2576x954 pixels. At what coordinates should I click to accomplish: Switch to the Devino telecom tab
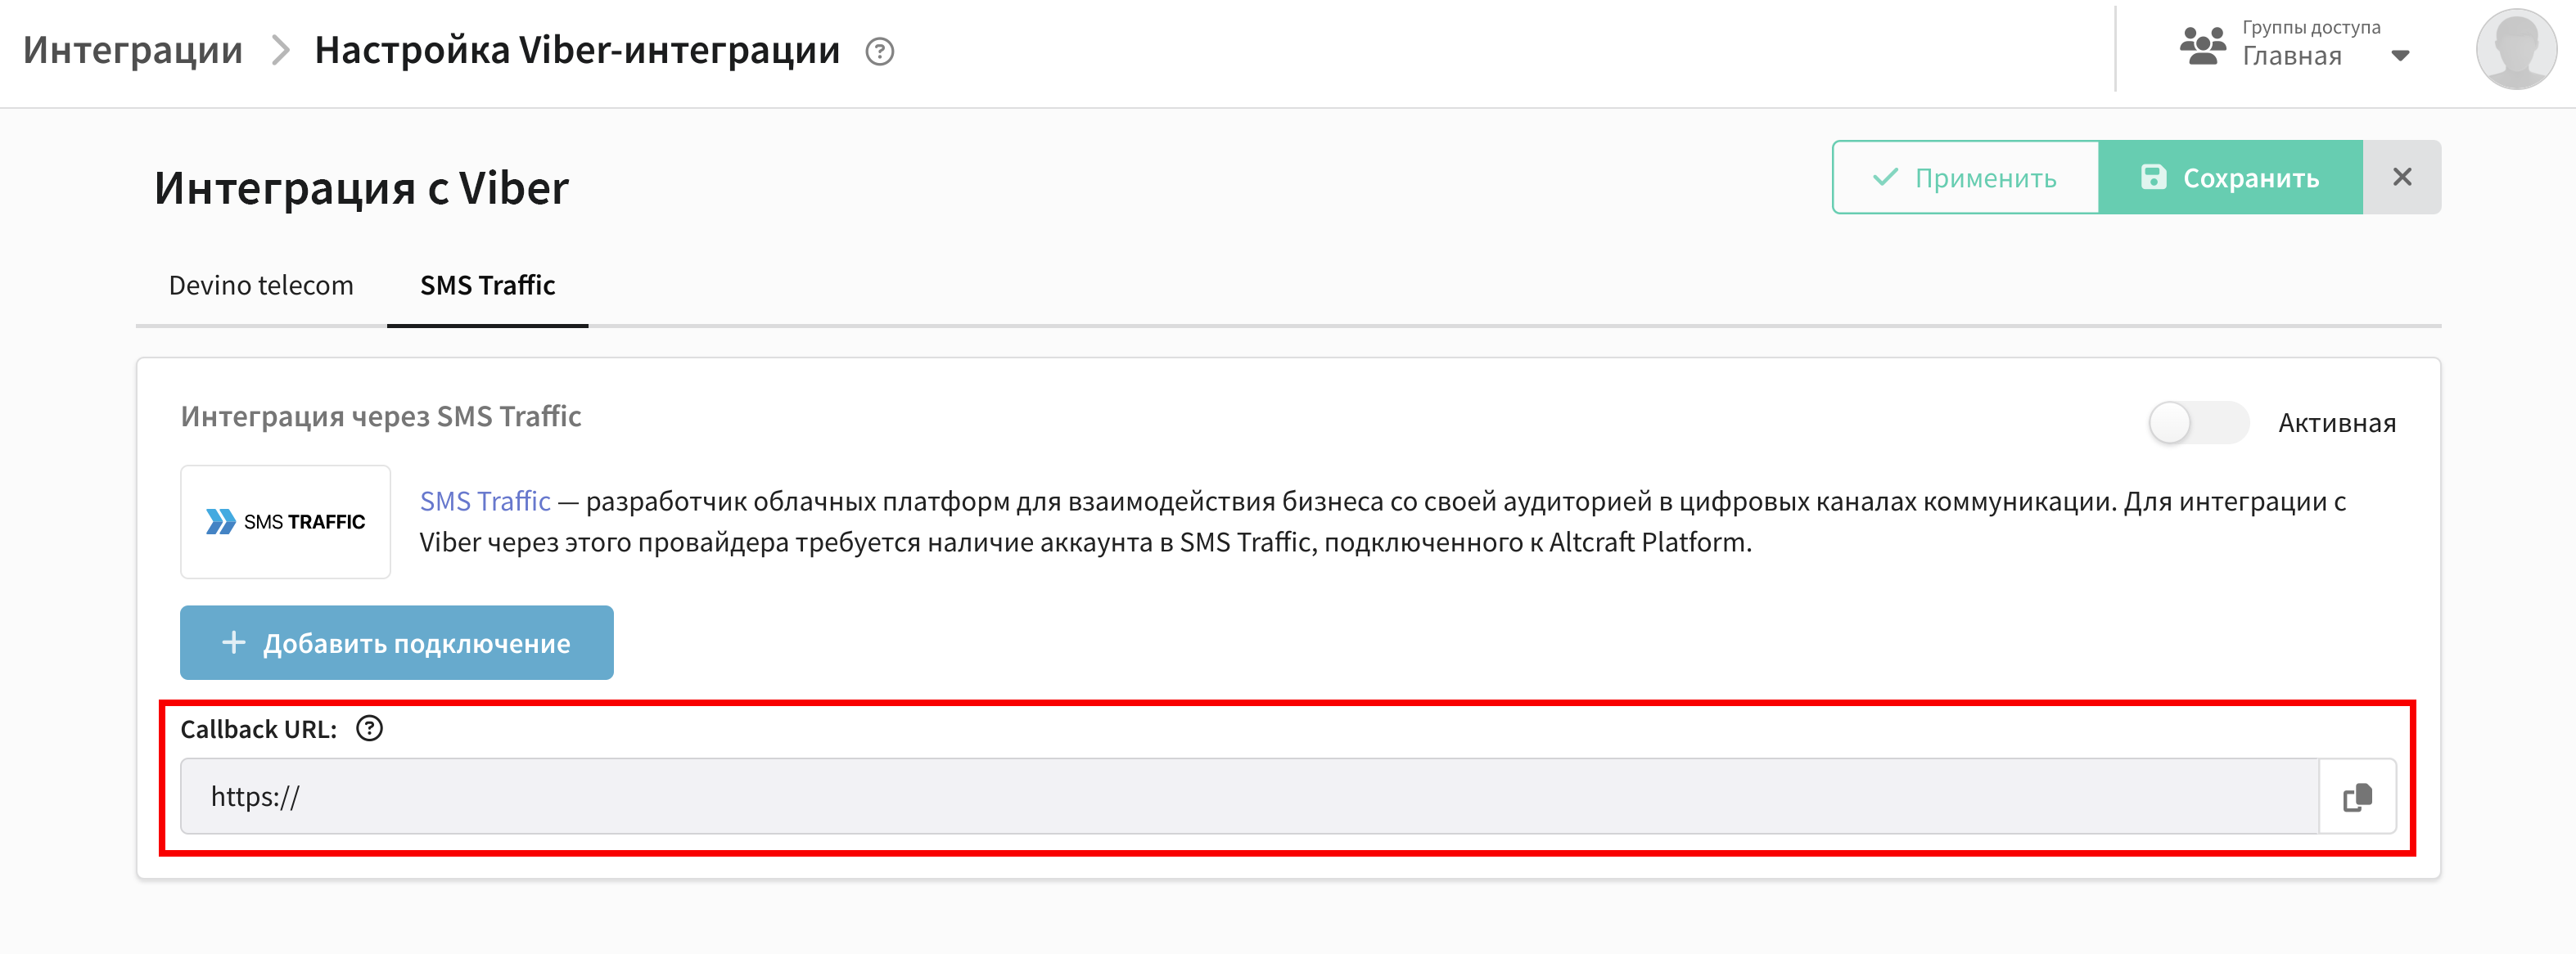[261, 285]
